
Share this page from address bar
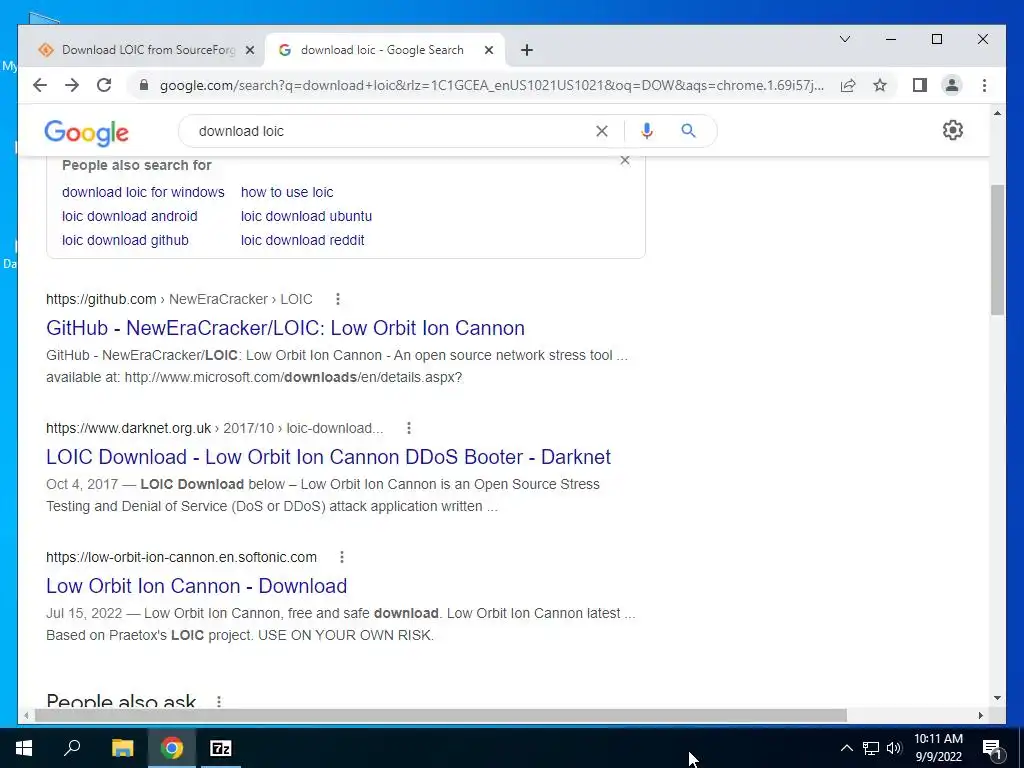click(x=848, y=86)
